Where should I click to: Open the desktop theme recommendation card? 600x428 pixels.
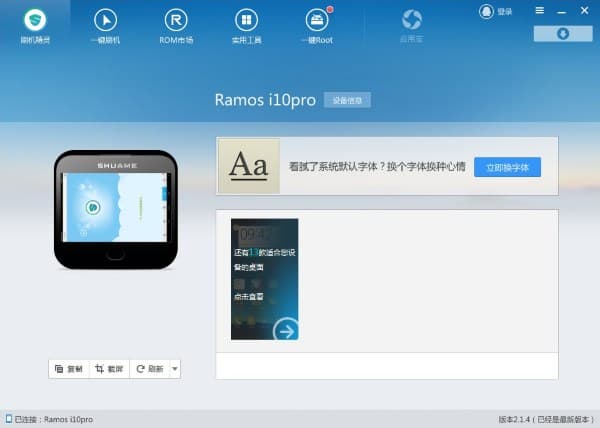point(264,279)
